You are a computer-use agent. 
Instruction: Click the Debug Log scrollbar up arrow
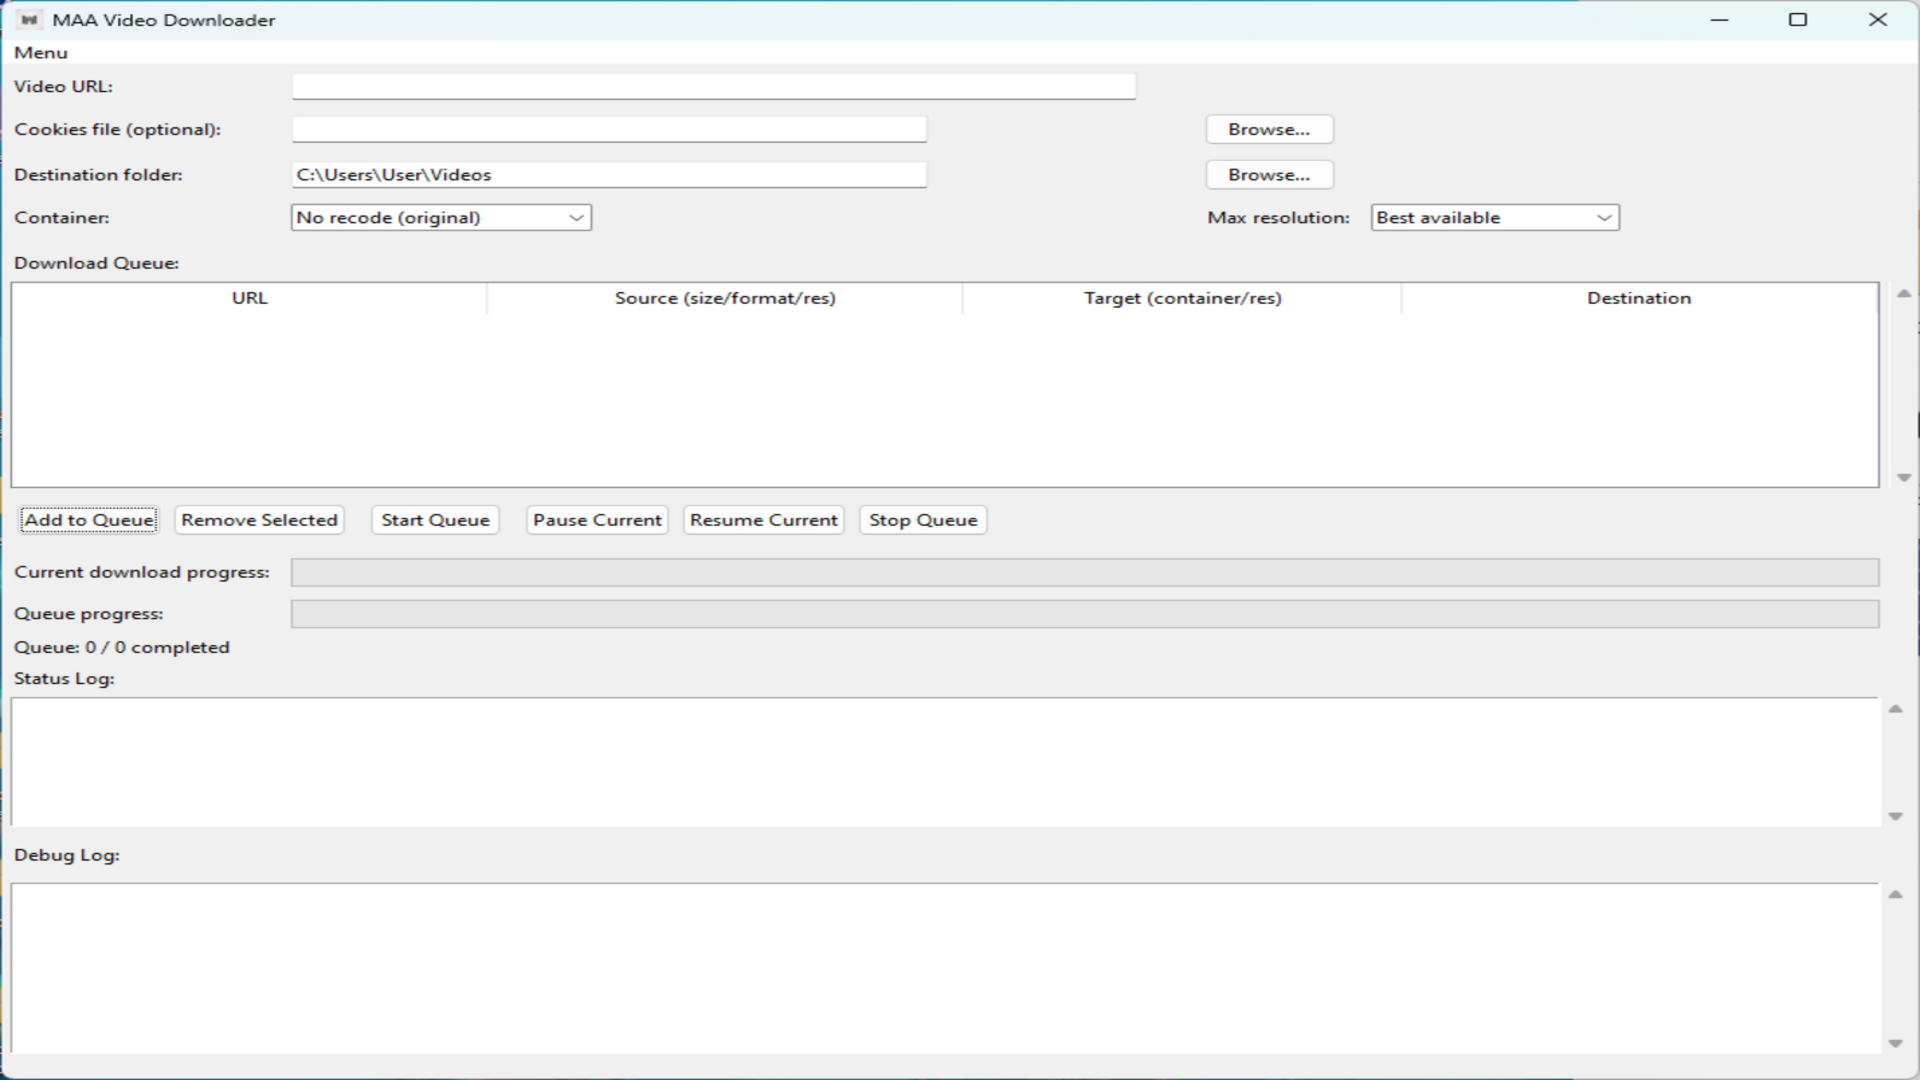1896,895
